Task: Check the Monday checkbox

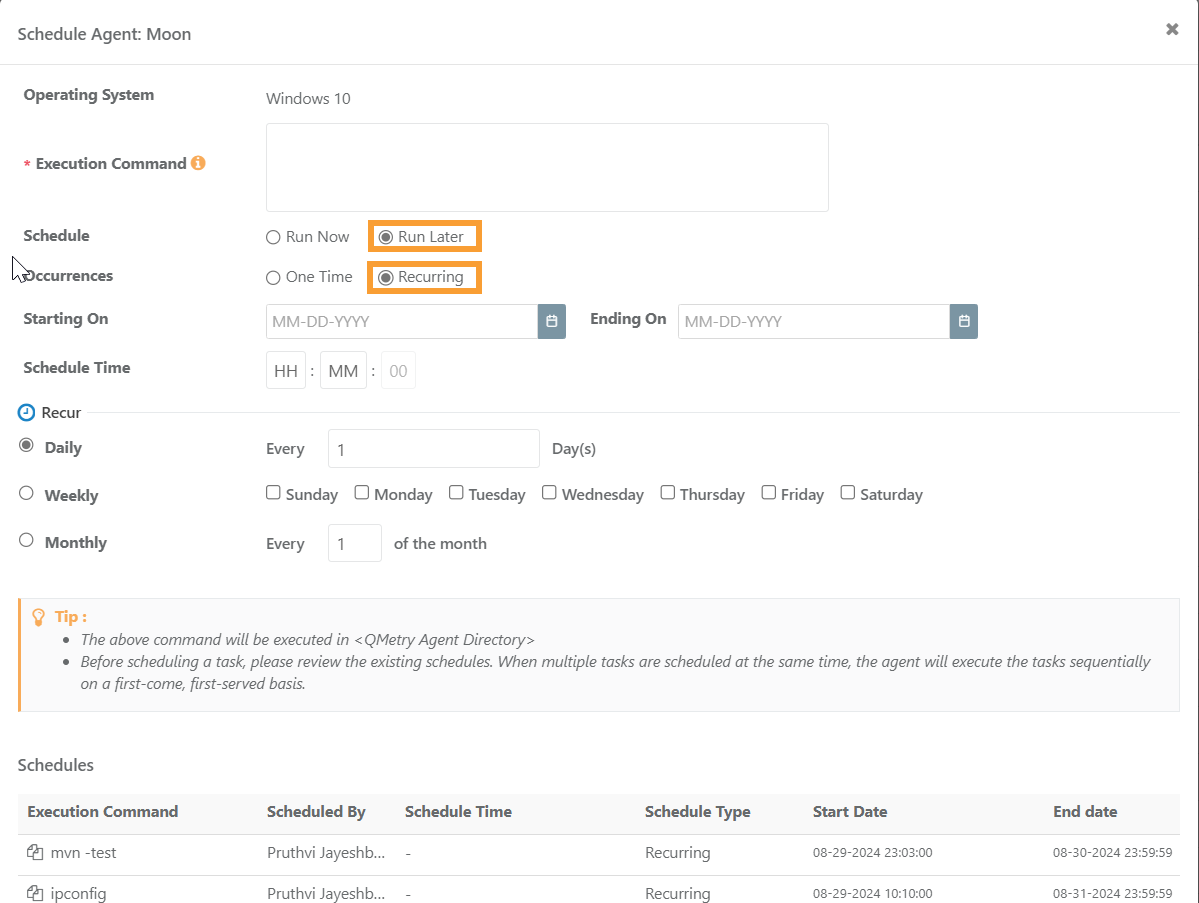Action: point(360,491)
